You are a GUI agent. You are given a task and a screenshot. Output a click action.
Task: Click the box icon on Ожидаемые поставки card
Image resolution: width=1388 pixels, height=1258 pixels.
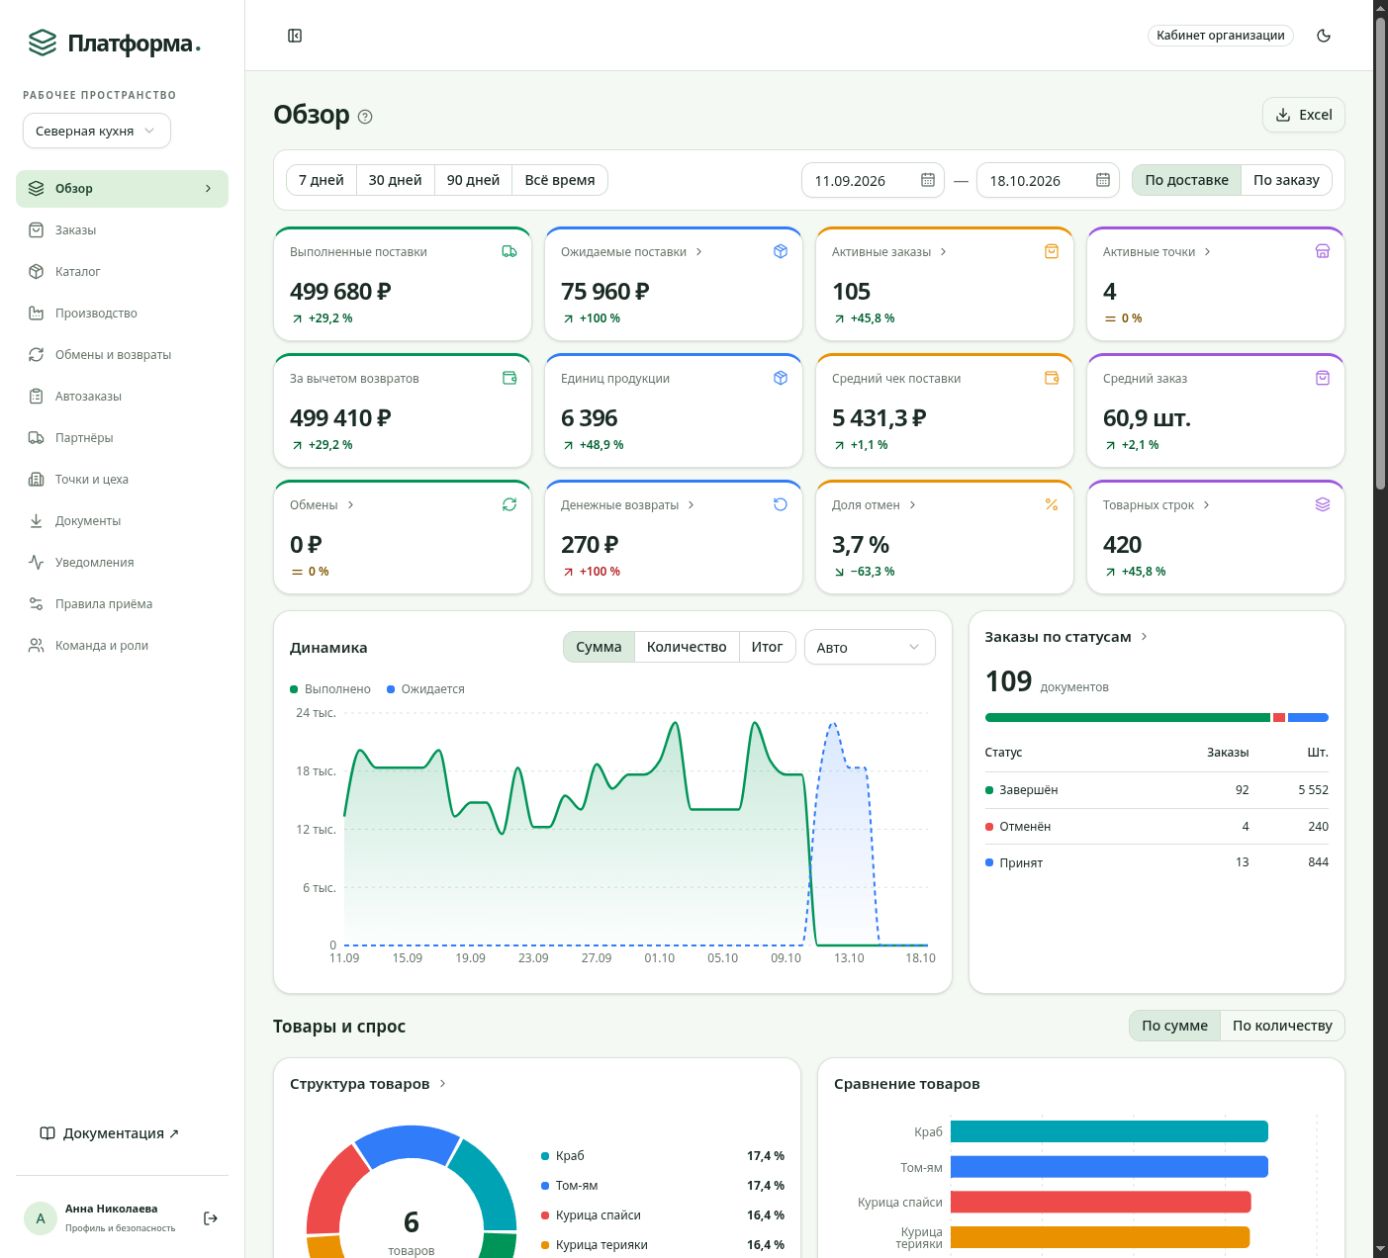pos(780,252)
